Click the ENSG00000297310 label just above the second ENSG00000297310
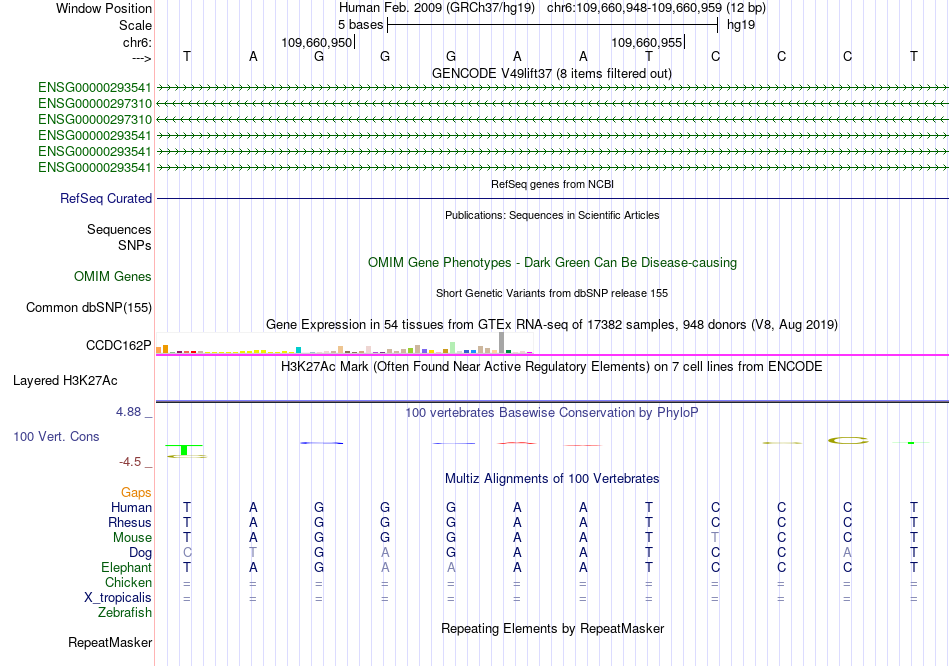This screenshot has height=666, width=950. 95,104
